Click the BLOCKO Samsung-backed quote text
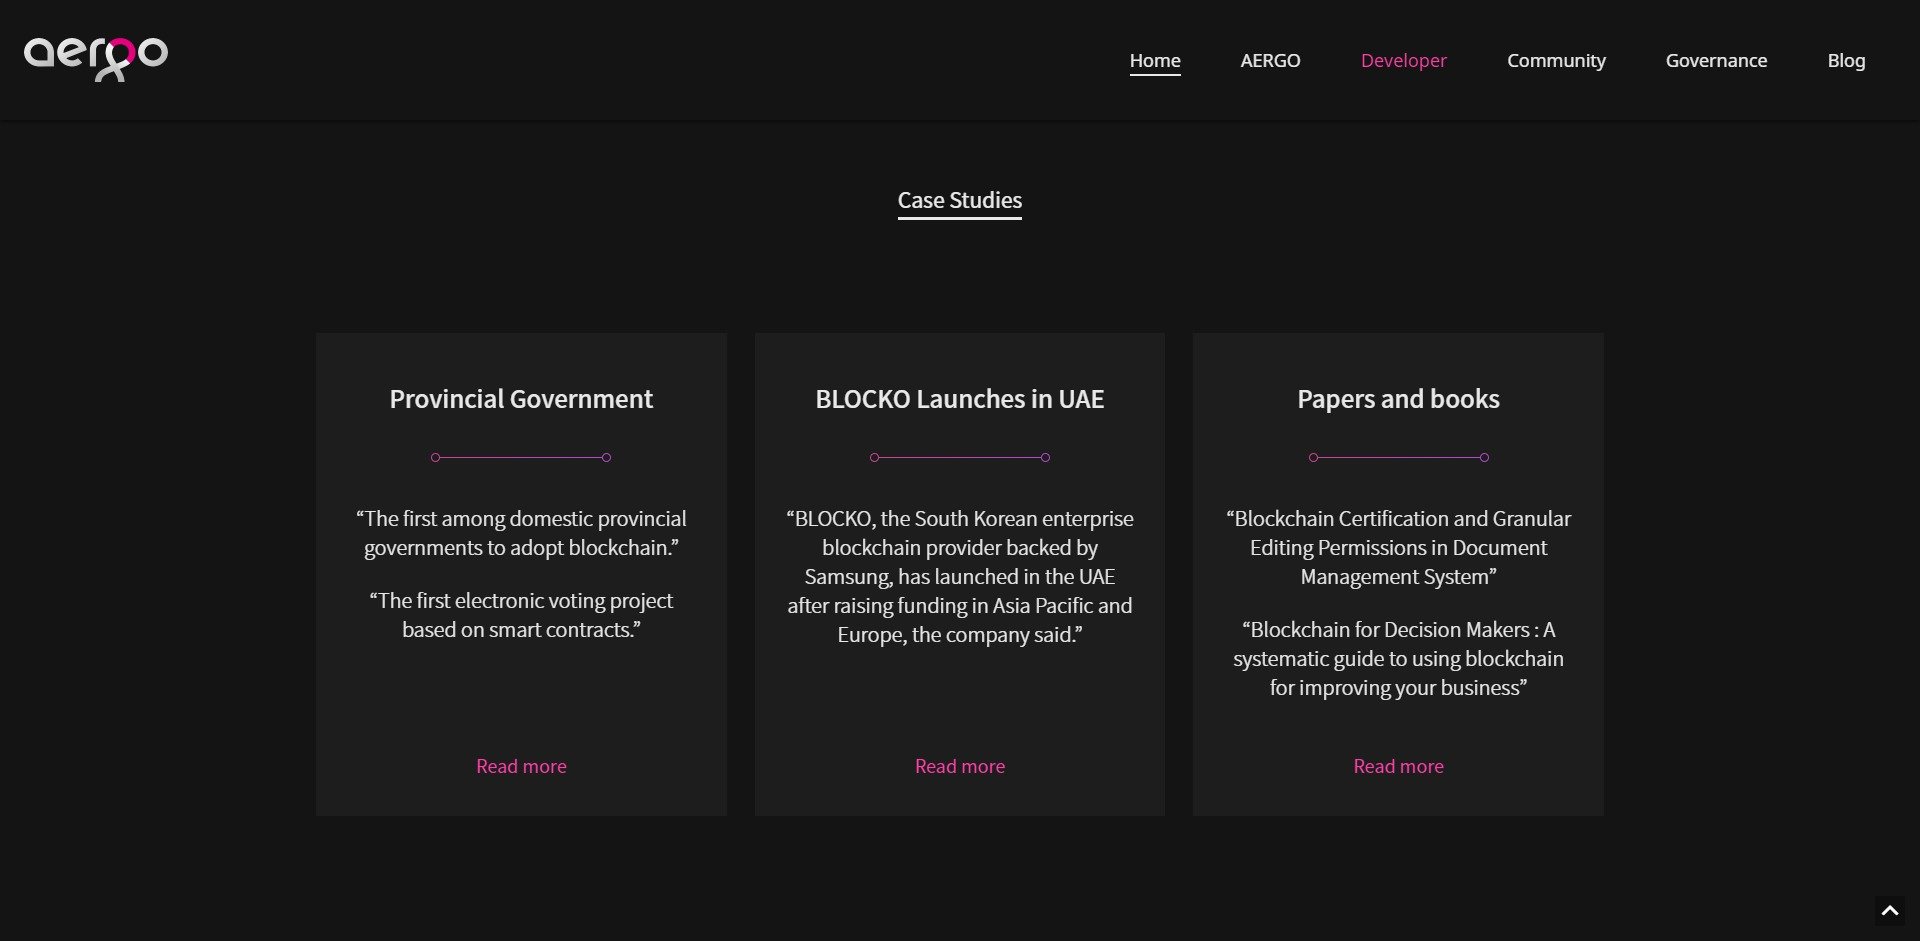Screen dimensions: 1920x941 point(959,576)
